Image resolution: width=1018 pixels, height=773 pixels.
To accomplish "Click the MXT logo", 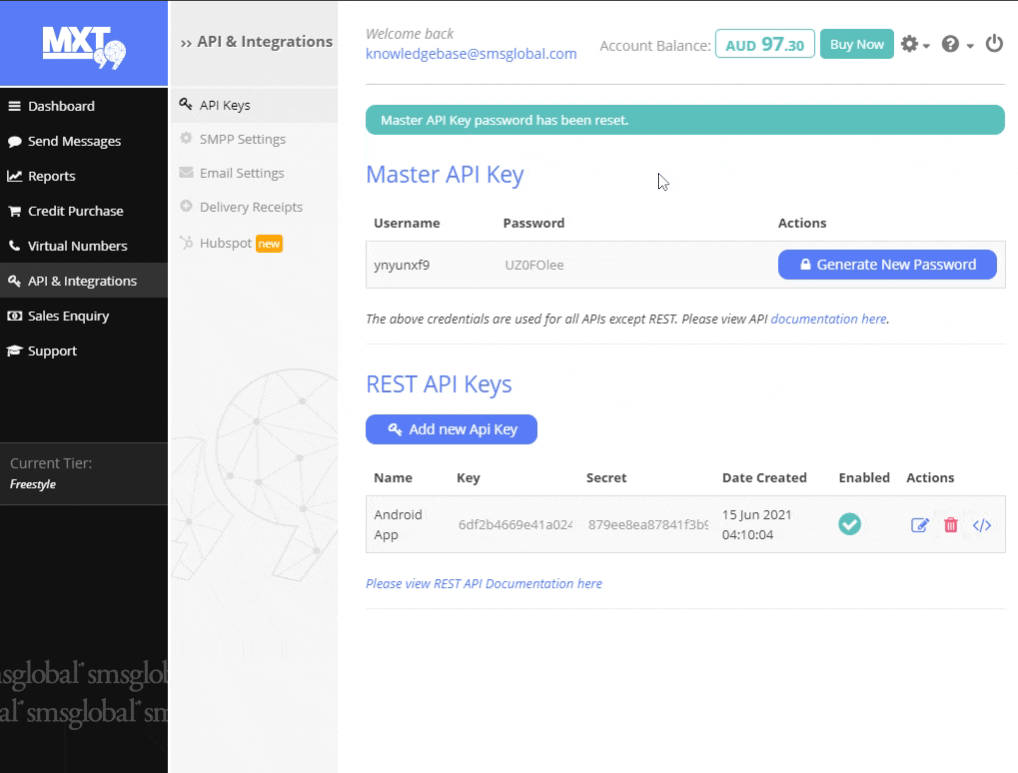I will 84,44.
